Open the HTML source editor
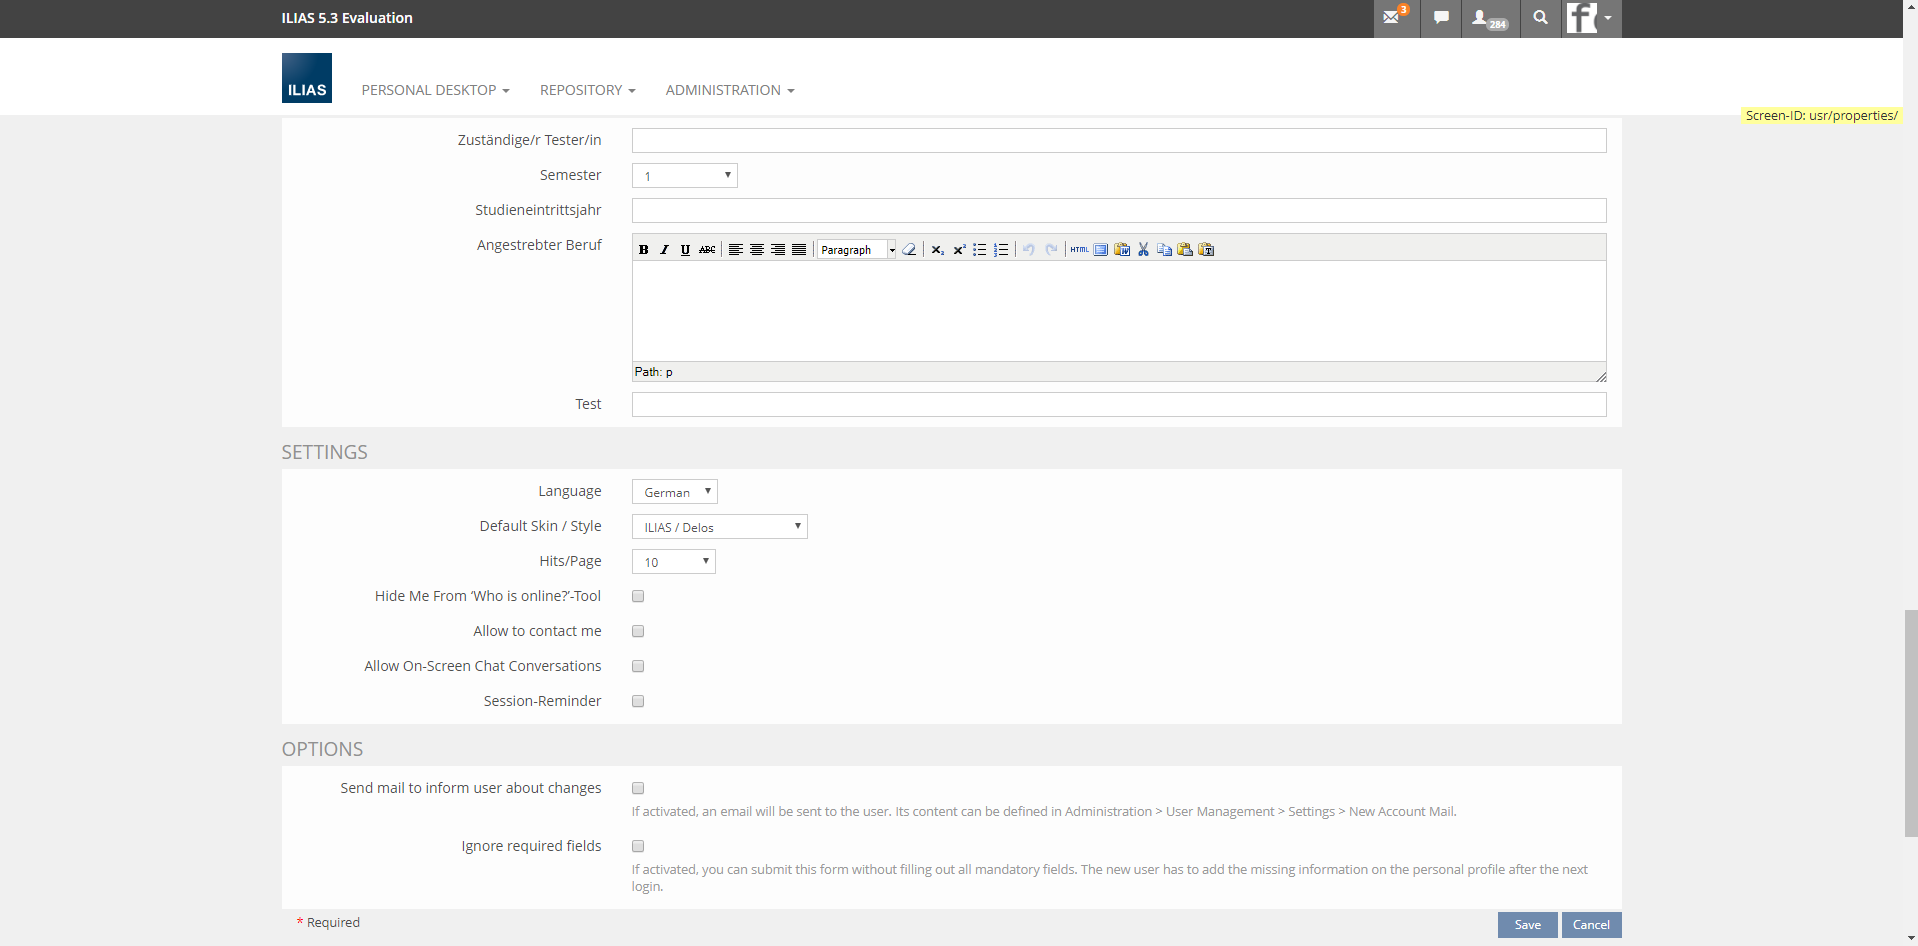1918x946 pixels. pyautogui.click(x=1079, y=250)
